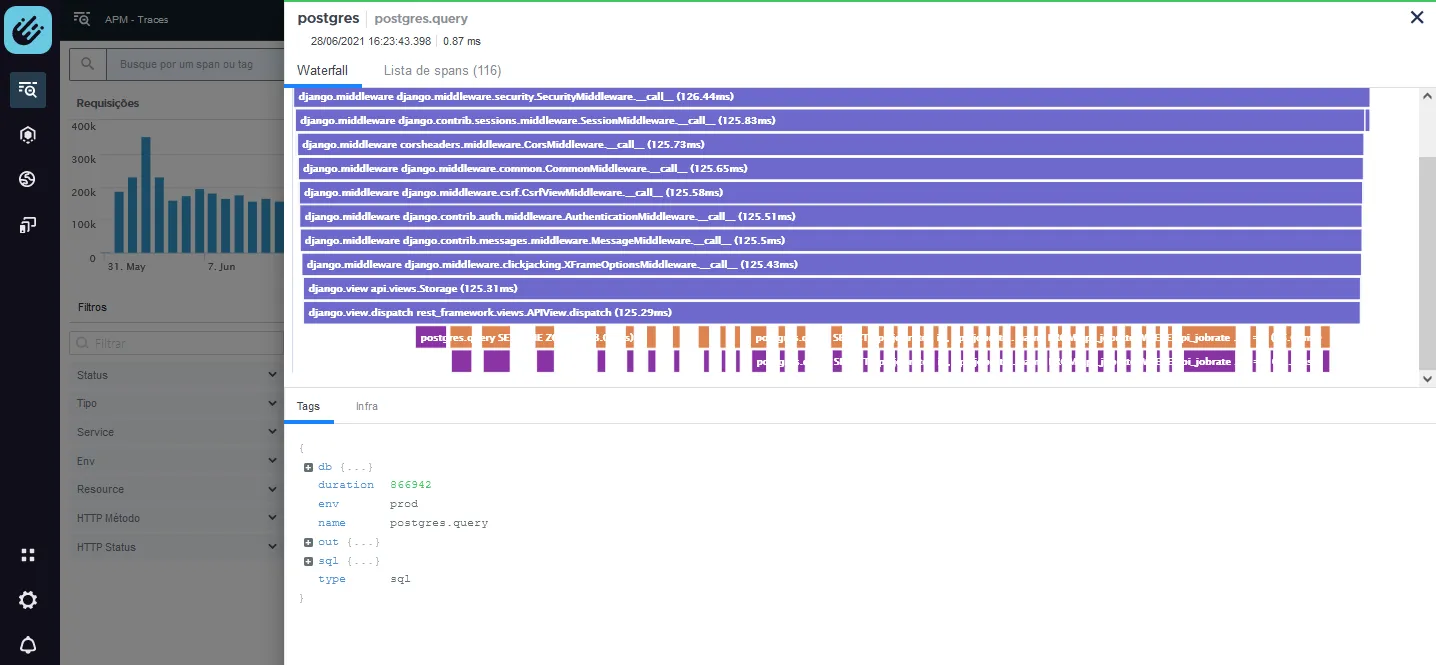1436x665 pixels.
Task: Select the Waterfall tab
Action: [322, 71]
